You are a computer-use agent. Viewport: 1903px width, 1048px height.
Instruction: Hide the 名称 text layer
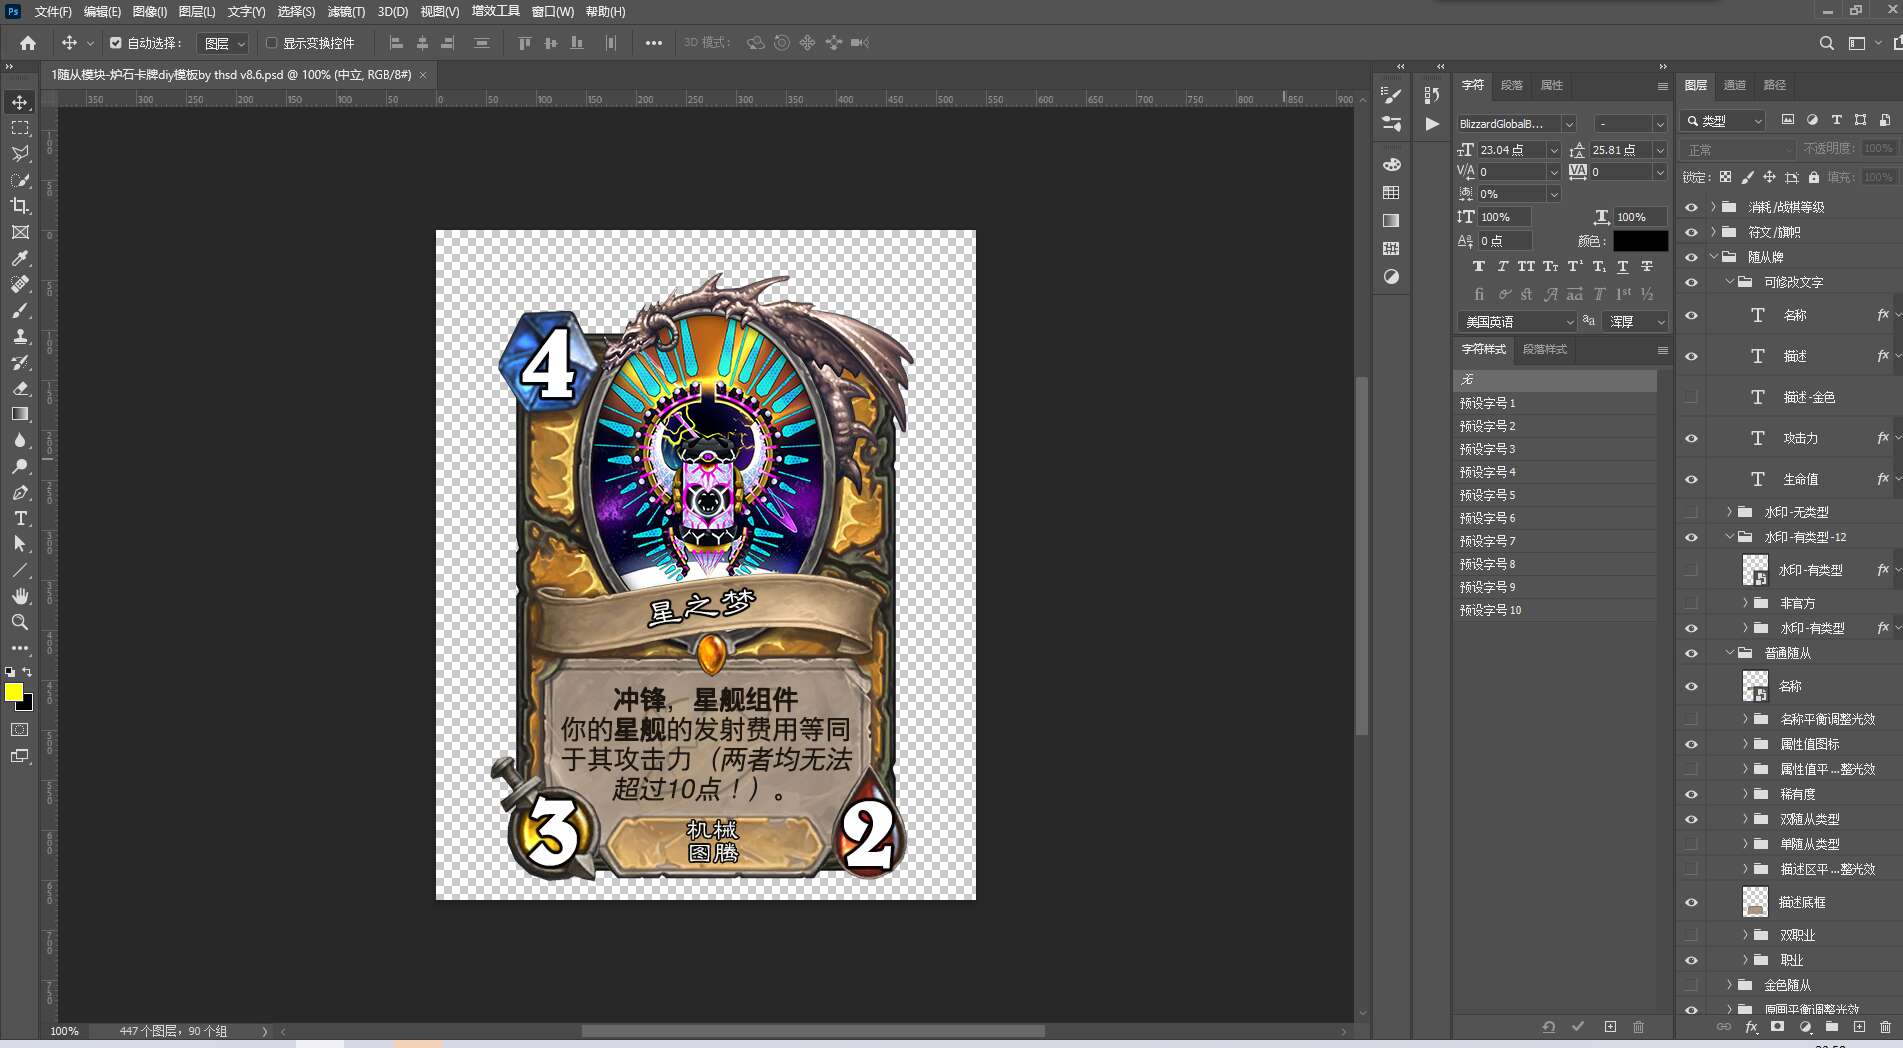click(x=1691, y=315)
